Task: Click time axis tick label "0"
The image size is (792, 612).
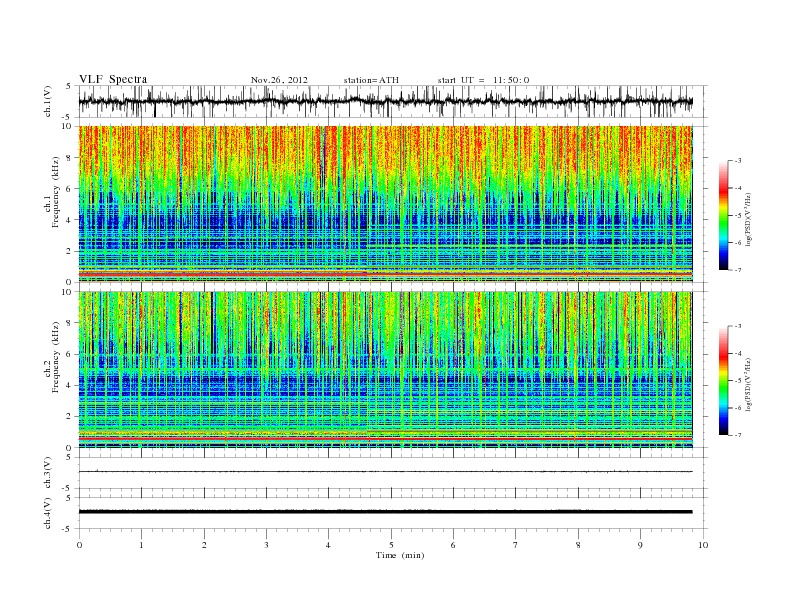Action: tap(79, 545)
